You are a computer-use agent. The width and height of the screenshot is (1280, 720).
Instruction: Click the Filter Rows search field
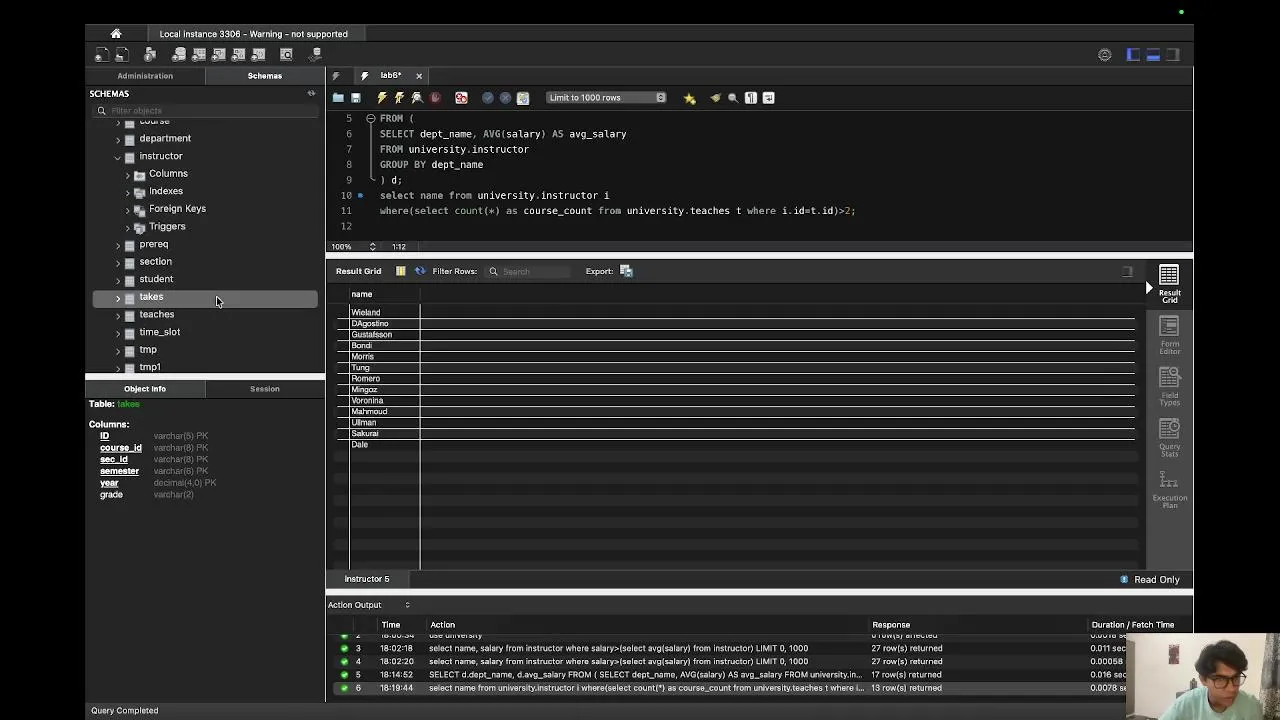point(529,271)
